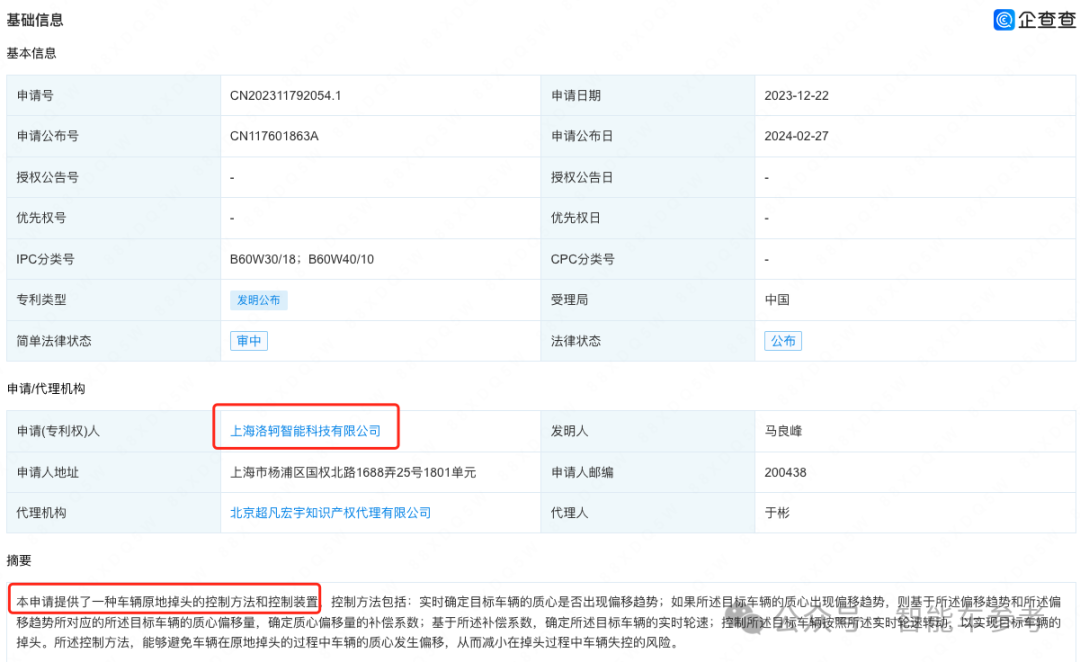Click the 法律状态 label cell
Viewport: 1080px width, 662px height.
tap(647, 340)
